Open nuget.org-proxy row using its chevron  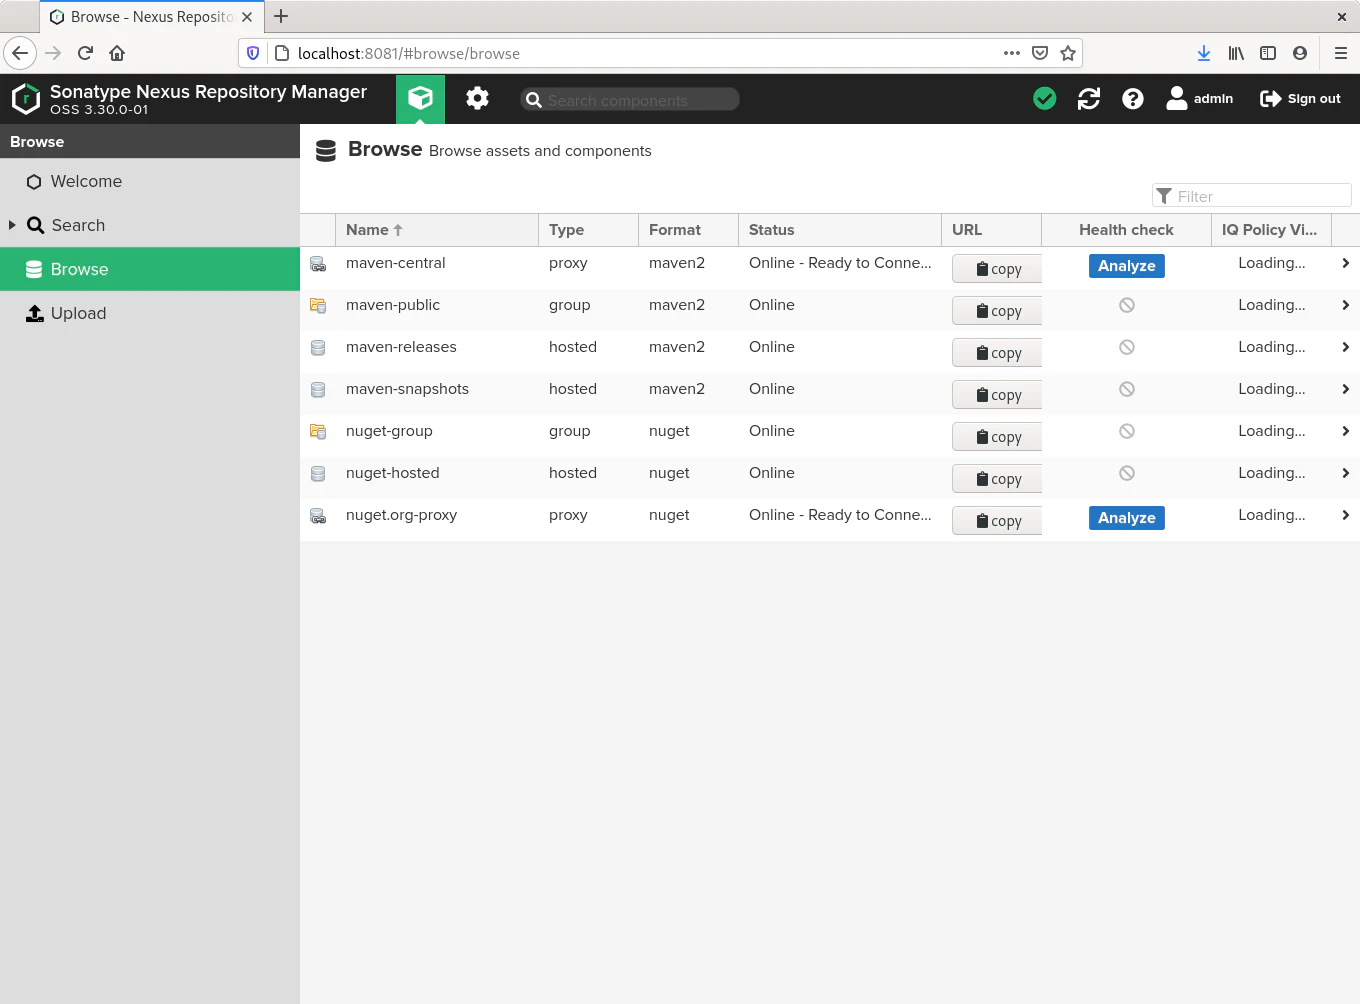pyautogui.click(x=1345, y=515)
